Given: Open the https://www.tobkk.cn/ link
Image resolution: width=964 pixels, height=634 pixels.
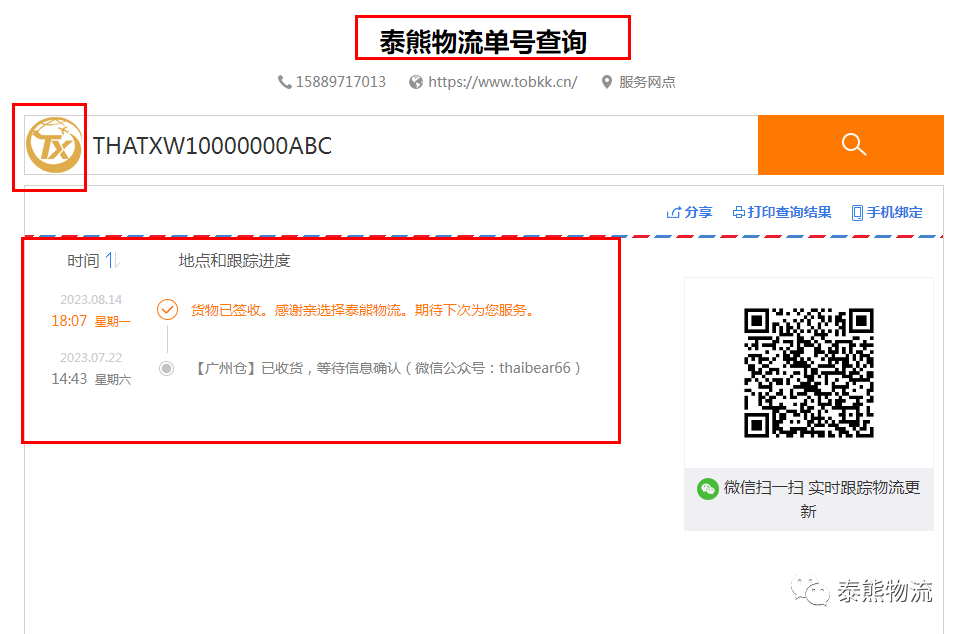Looking at the screenshot, I should click(502, 82).
